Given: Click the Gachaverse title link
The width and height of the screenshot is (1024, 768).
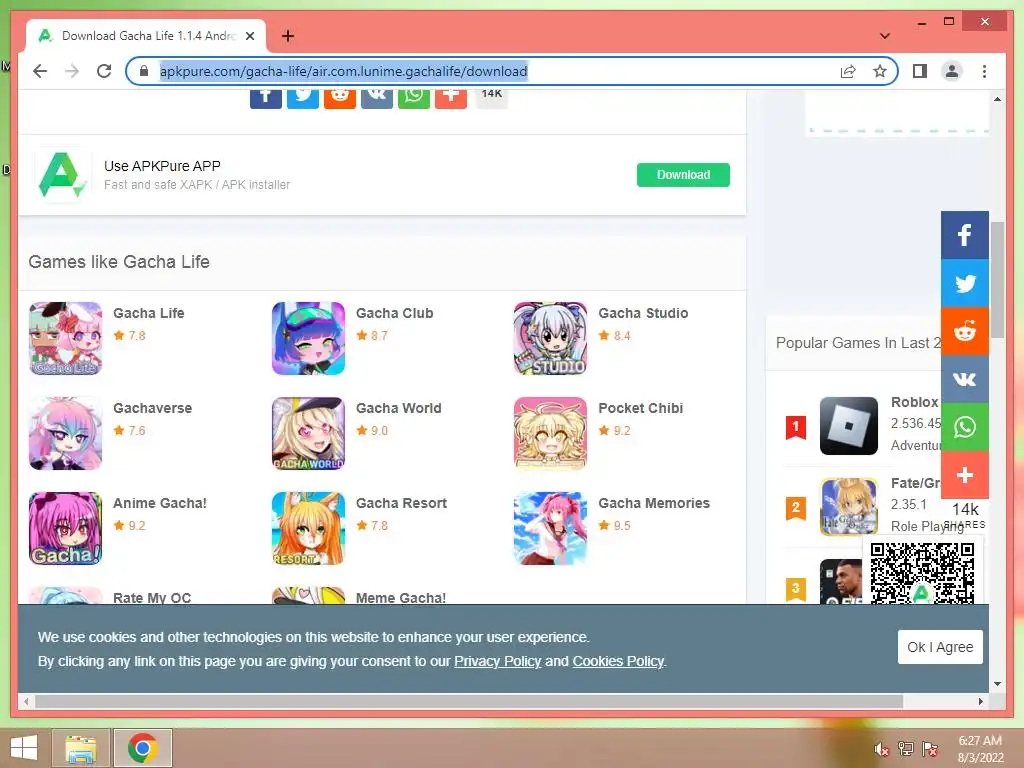Looking at the screenshot, I should coord(152,408).
